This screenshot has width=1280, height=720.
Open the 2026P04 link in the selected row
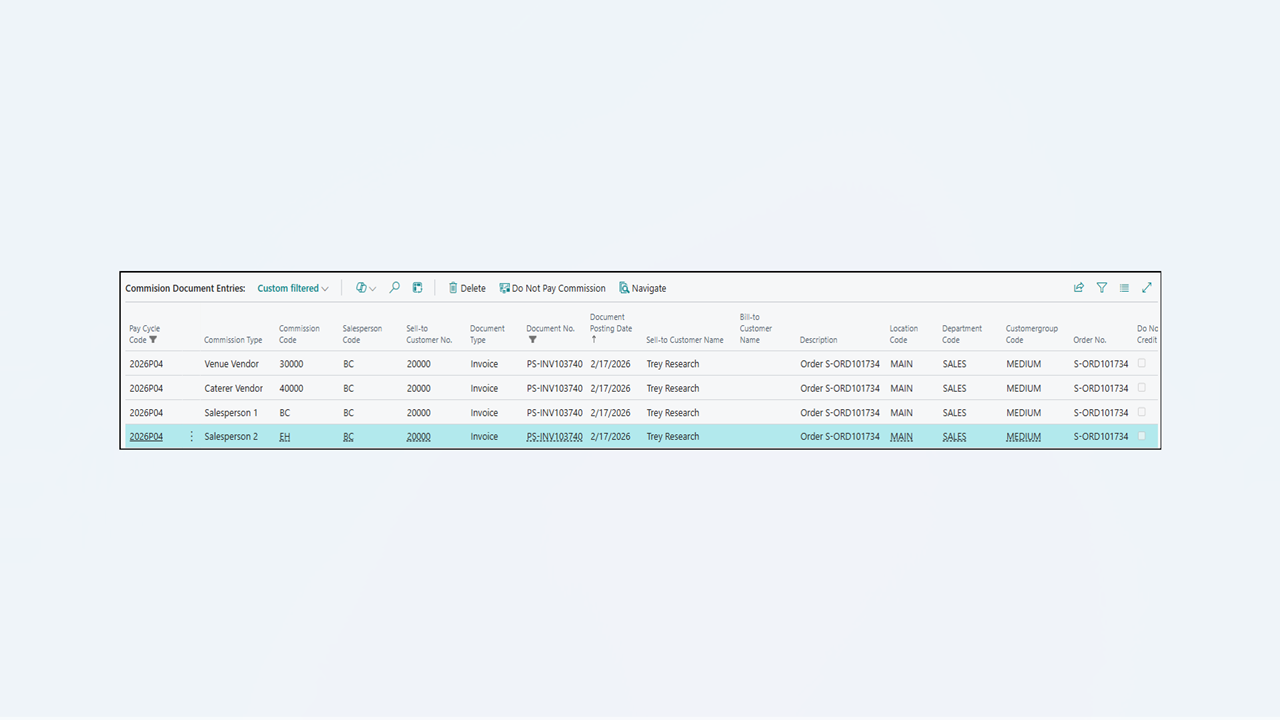146,437
